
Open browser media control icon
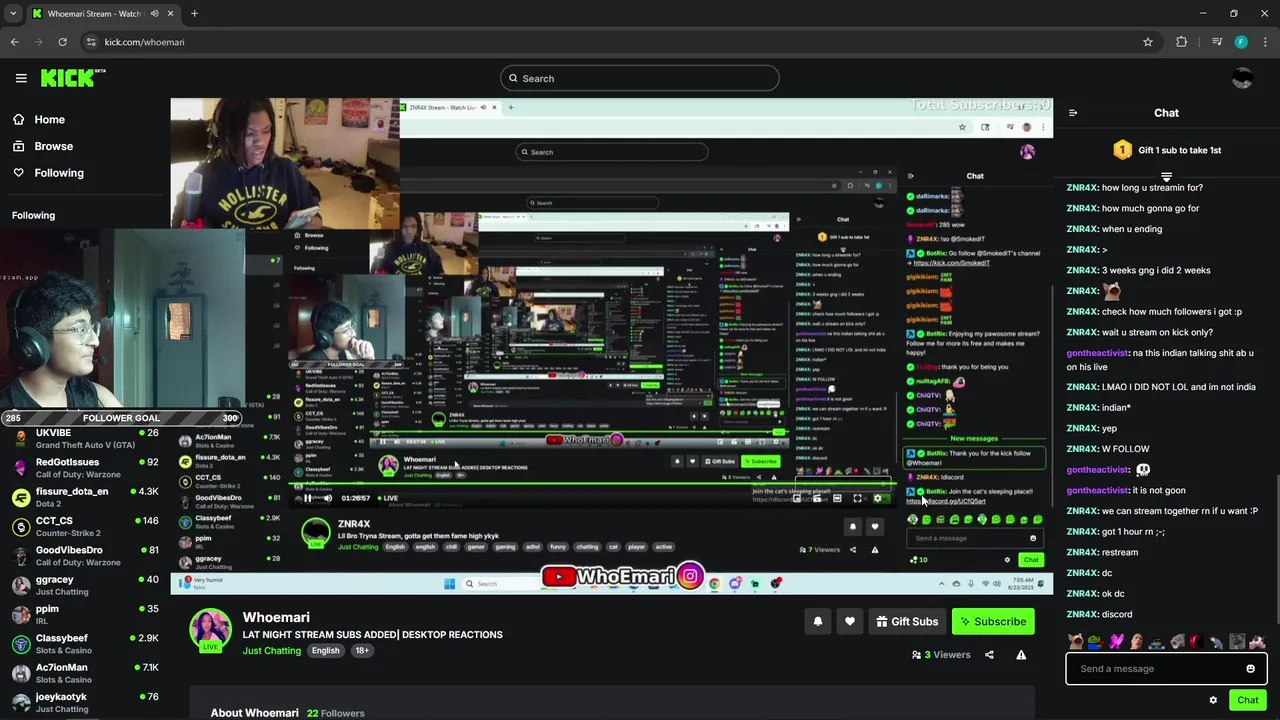(x=1216, y=42)
